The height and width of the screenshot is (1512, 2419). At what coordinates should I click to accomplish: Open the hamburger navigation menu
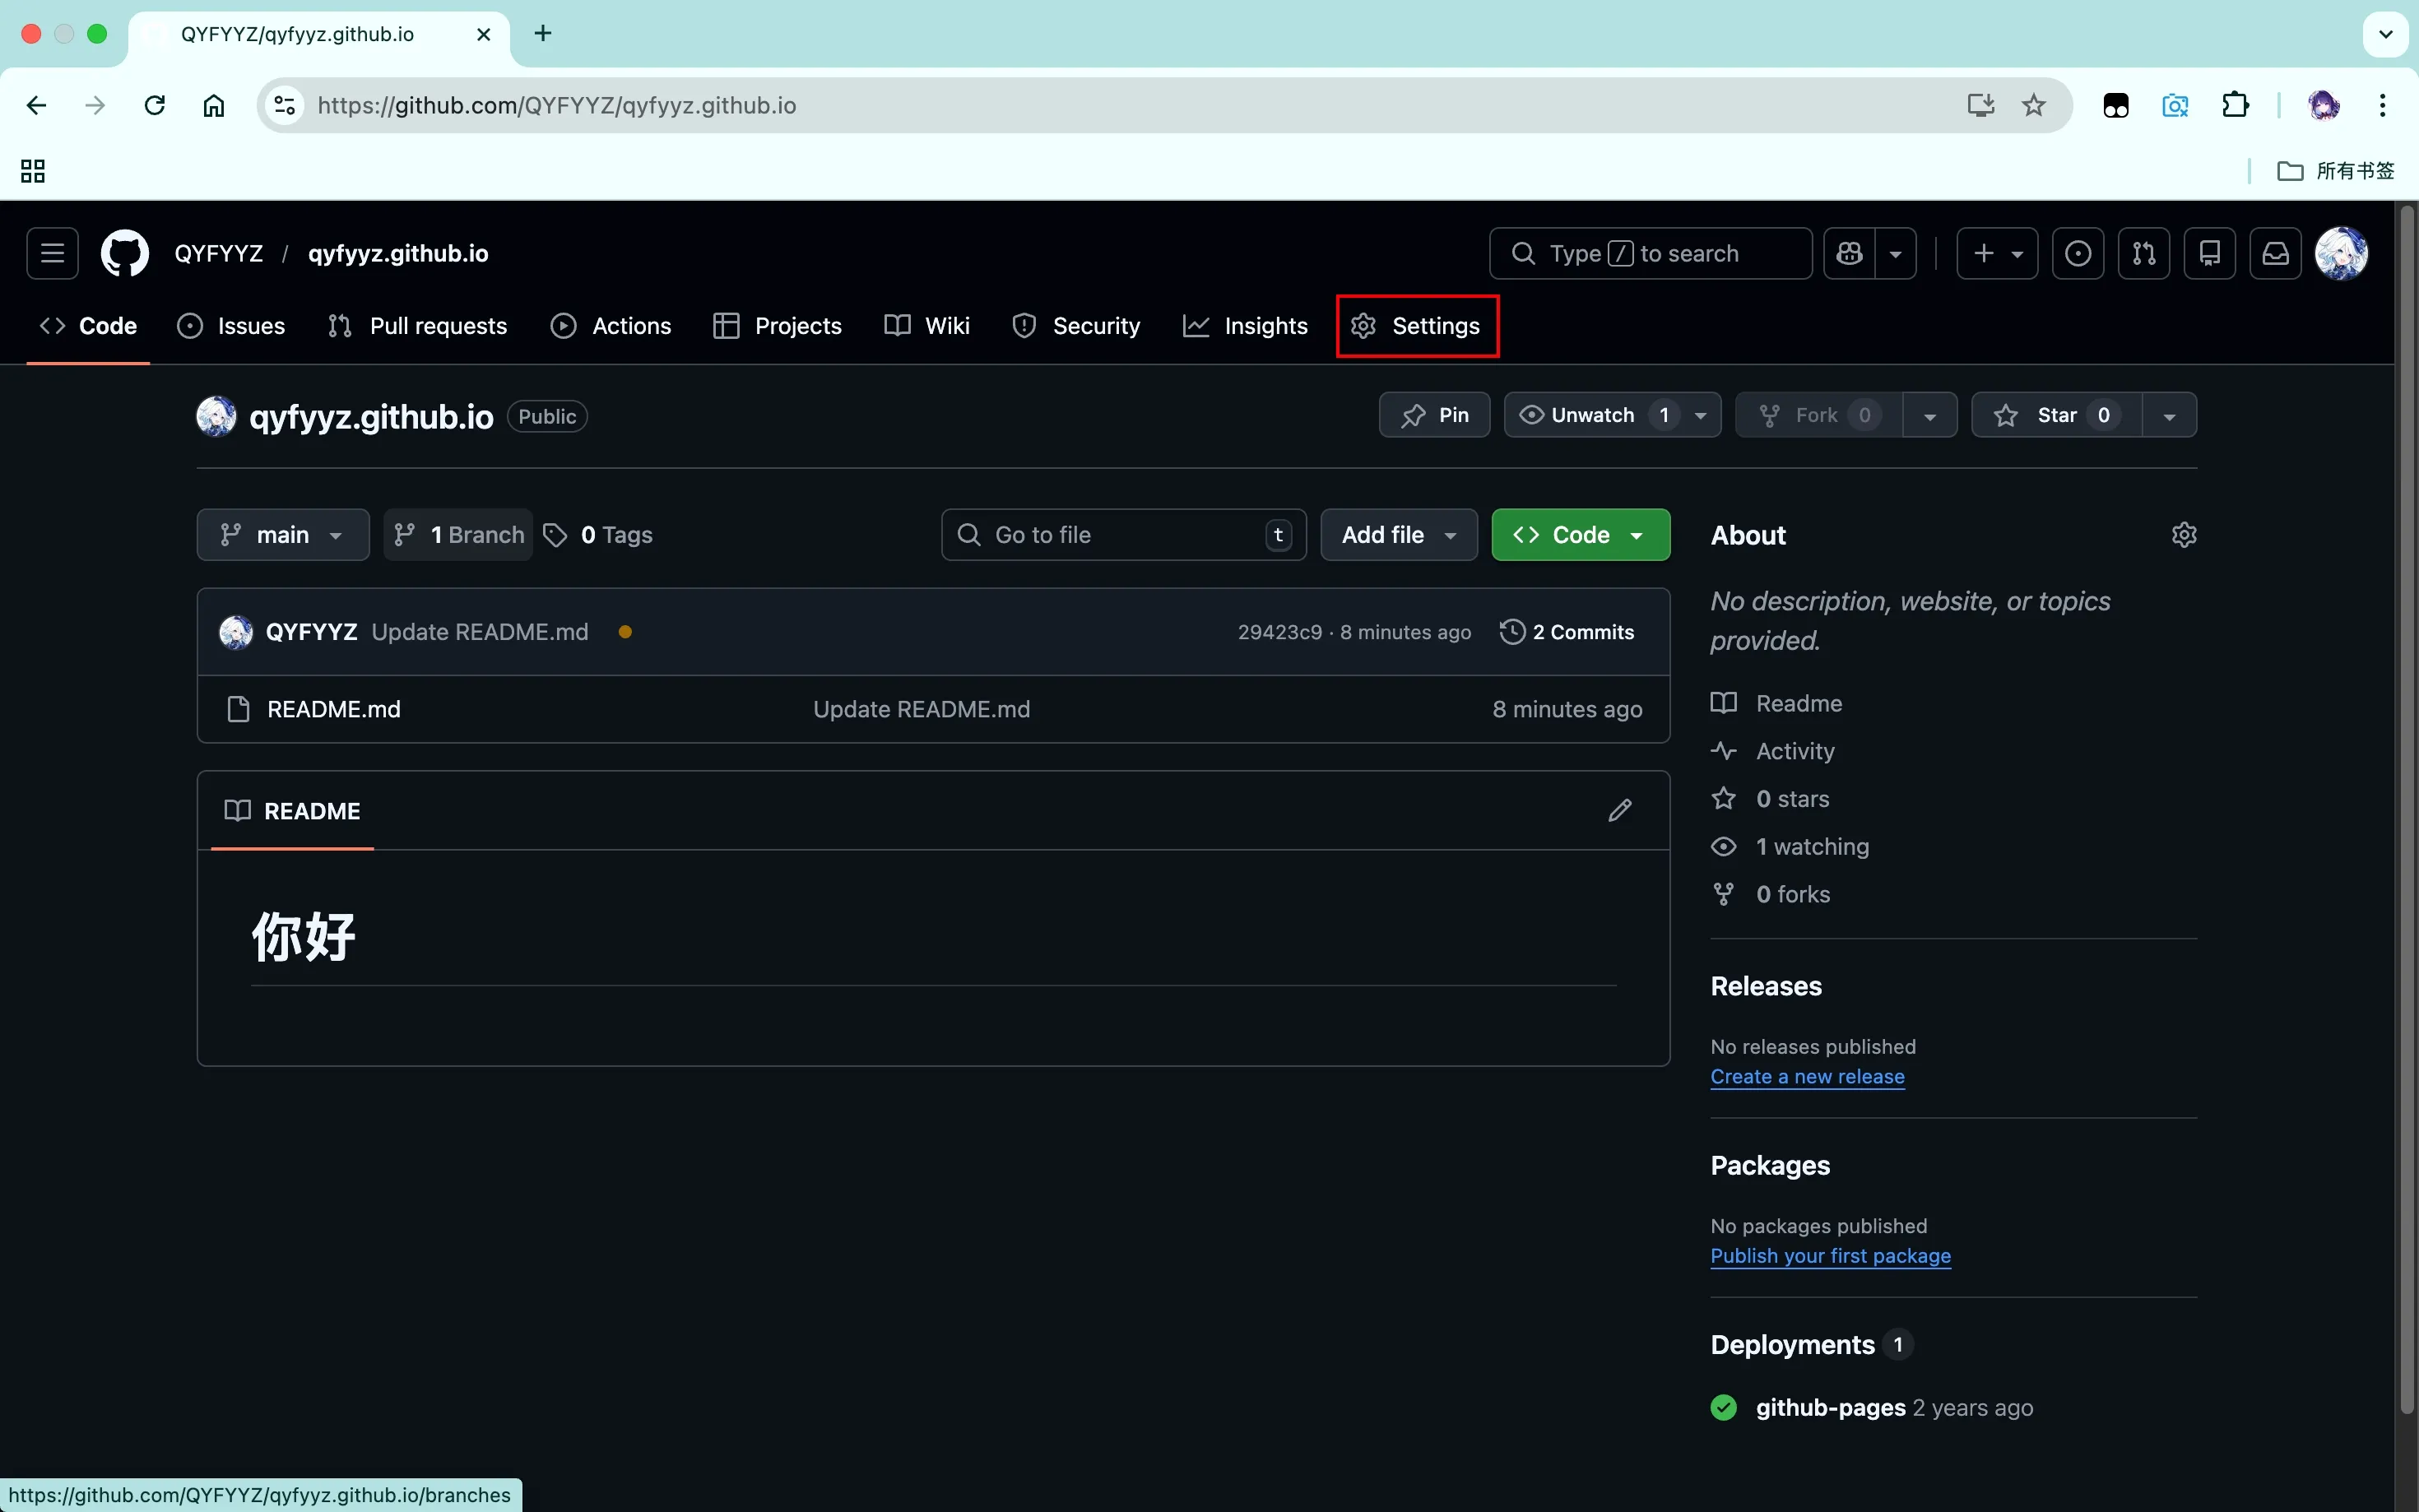tap(52, 253)
